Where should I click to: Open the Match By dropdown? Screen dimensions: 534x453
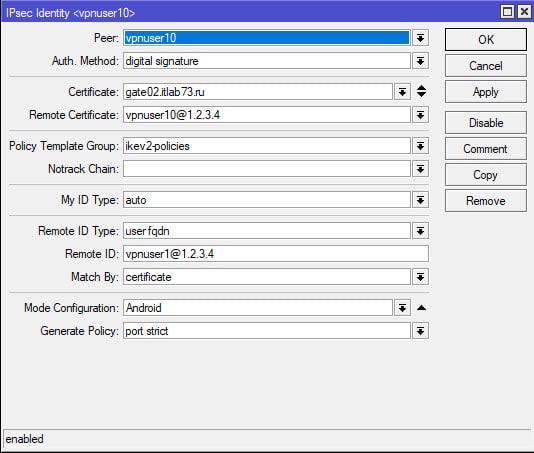point(420,277)
